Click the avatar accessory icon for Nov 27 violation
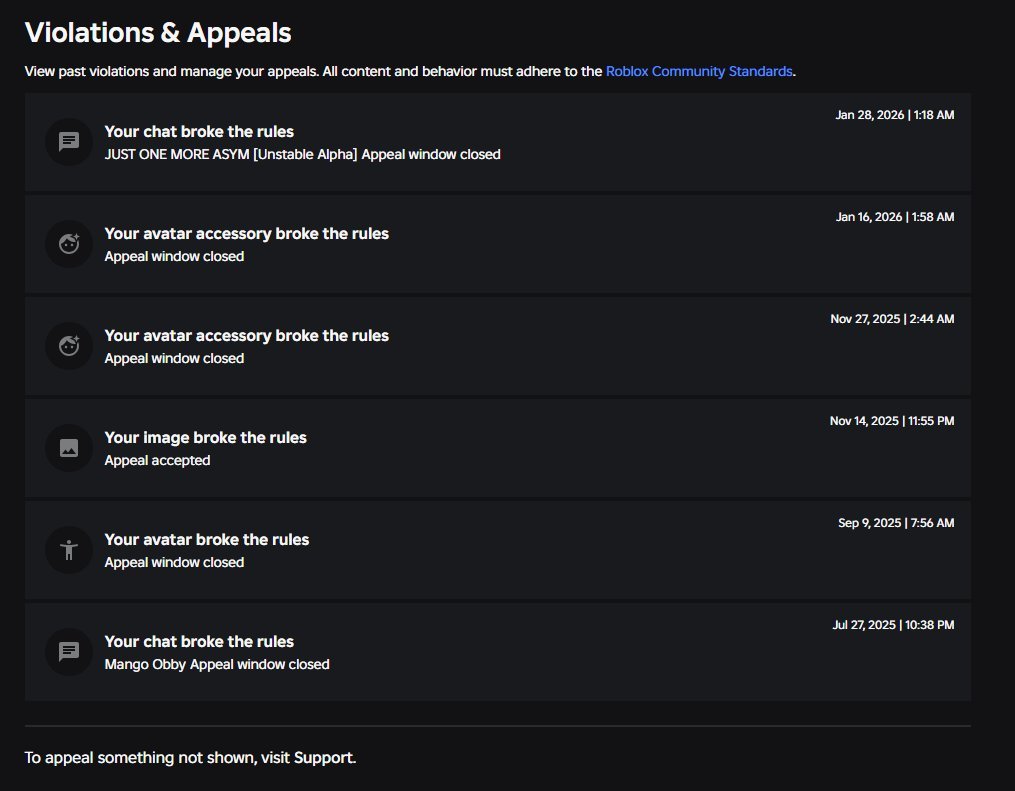This screenshot has width=1015, height=791. (69, 346)
